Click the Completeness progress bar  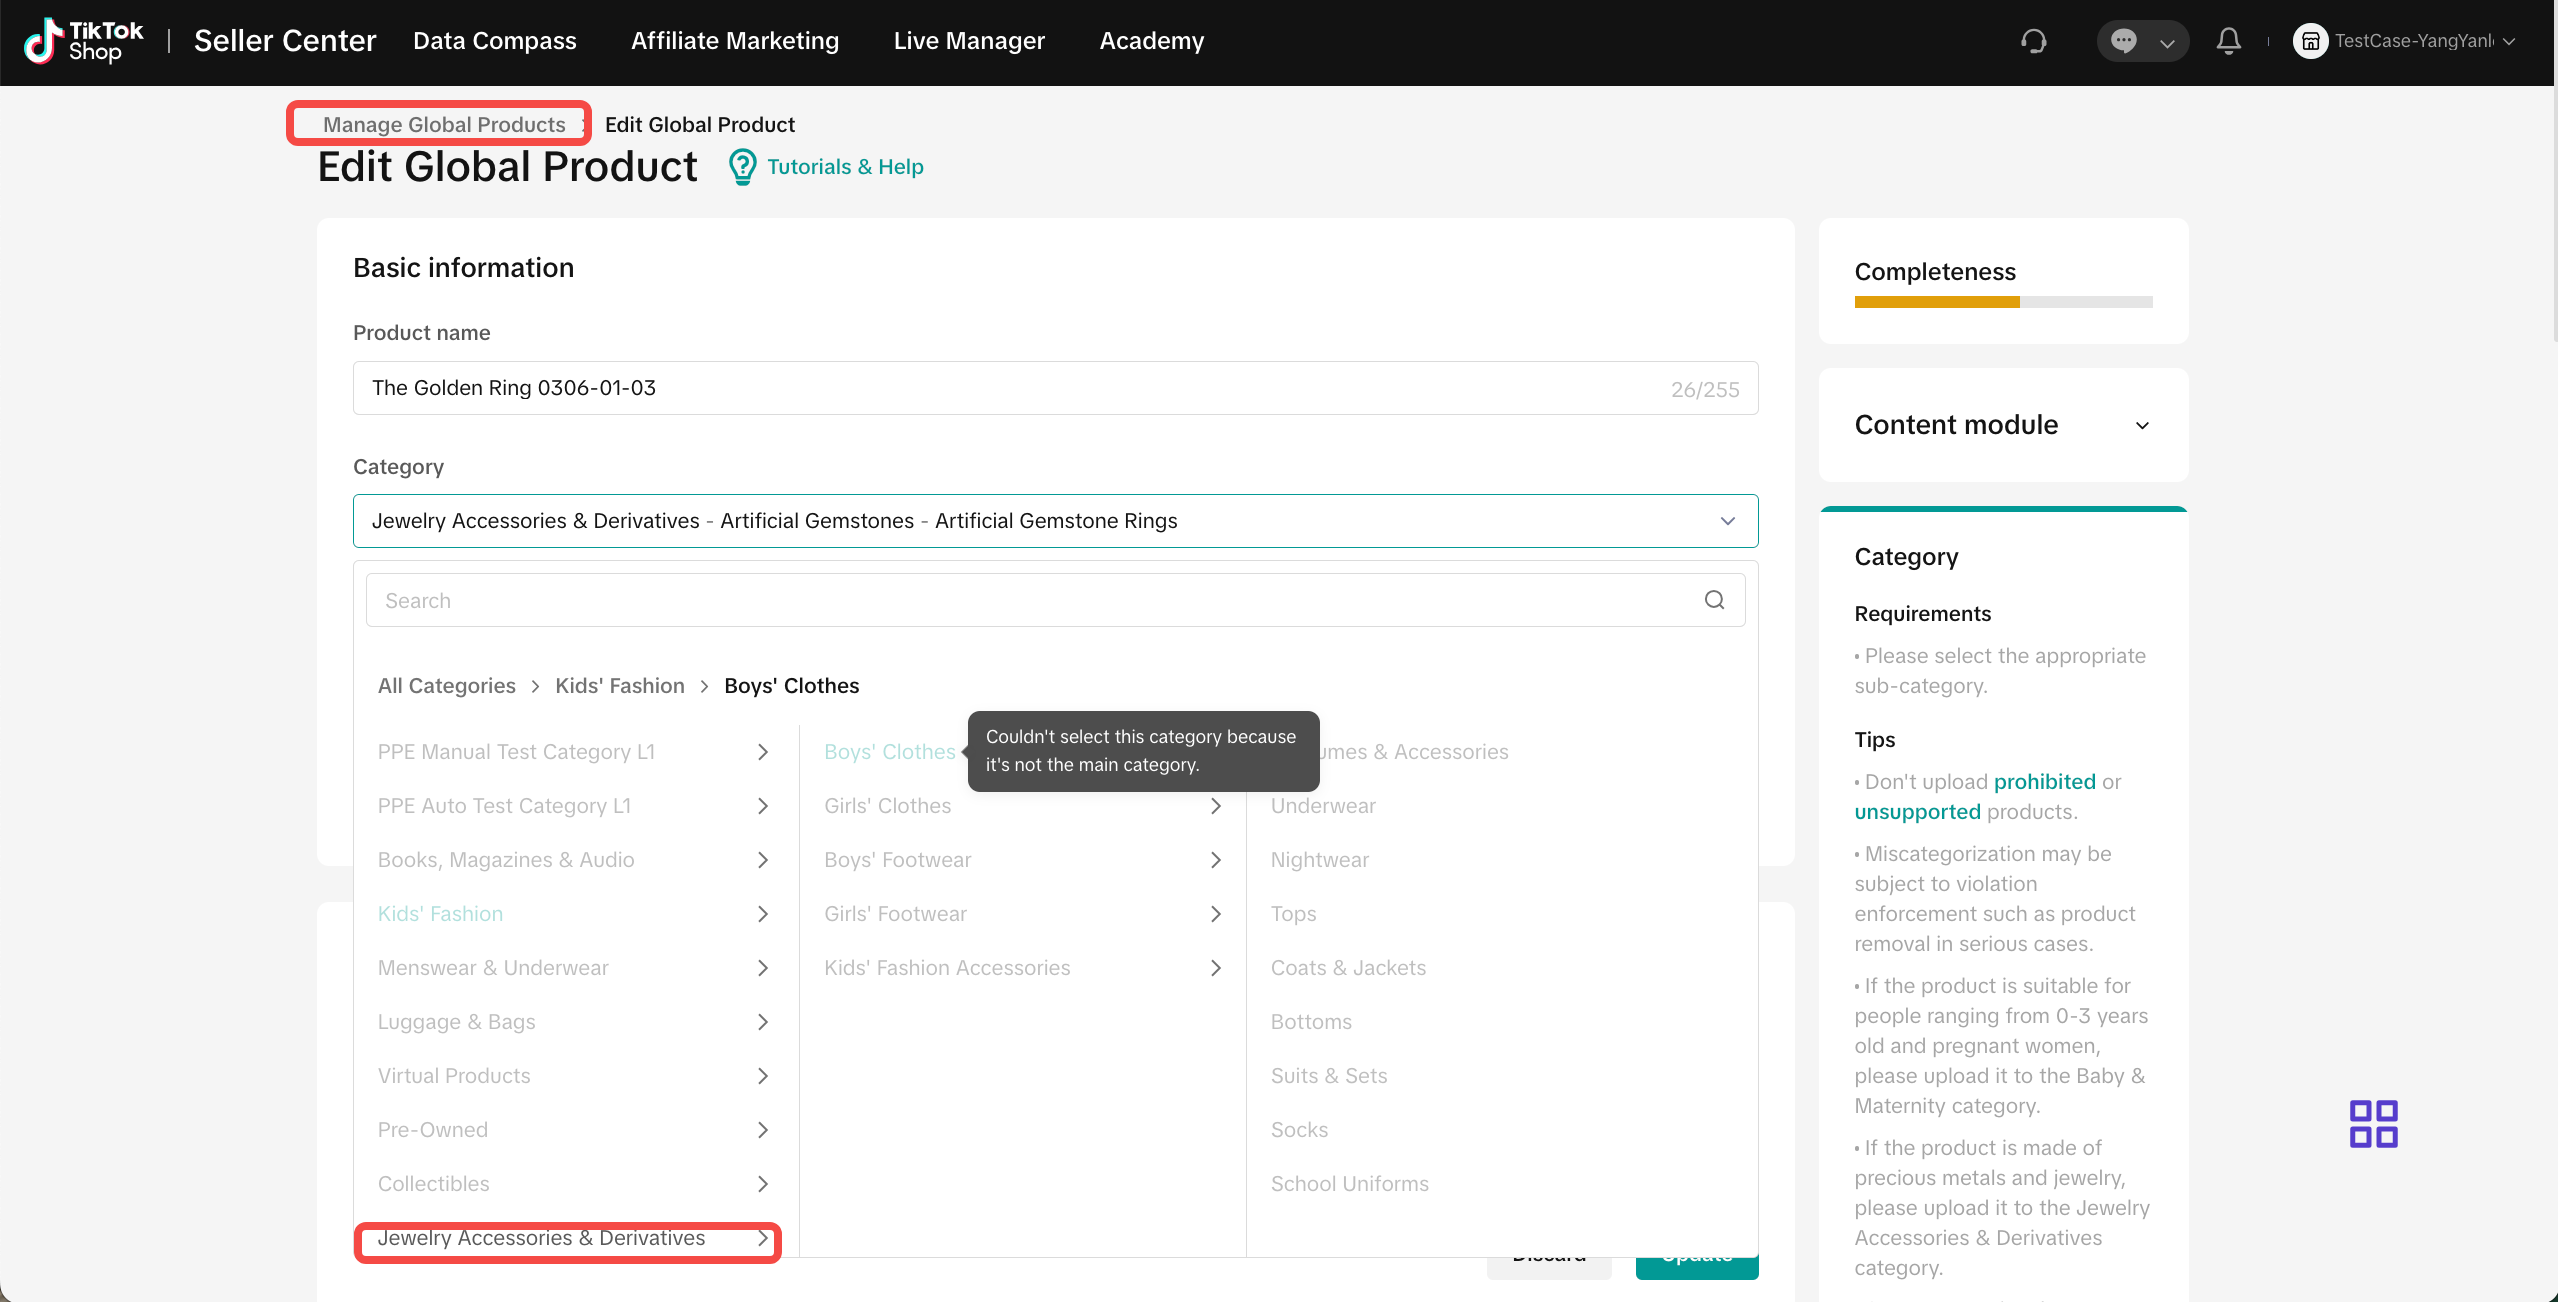[x=2003, y=302]
